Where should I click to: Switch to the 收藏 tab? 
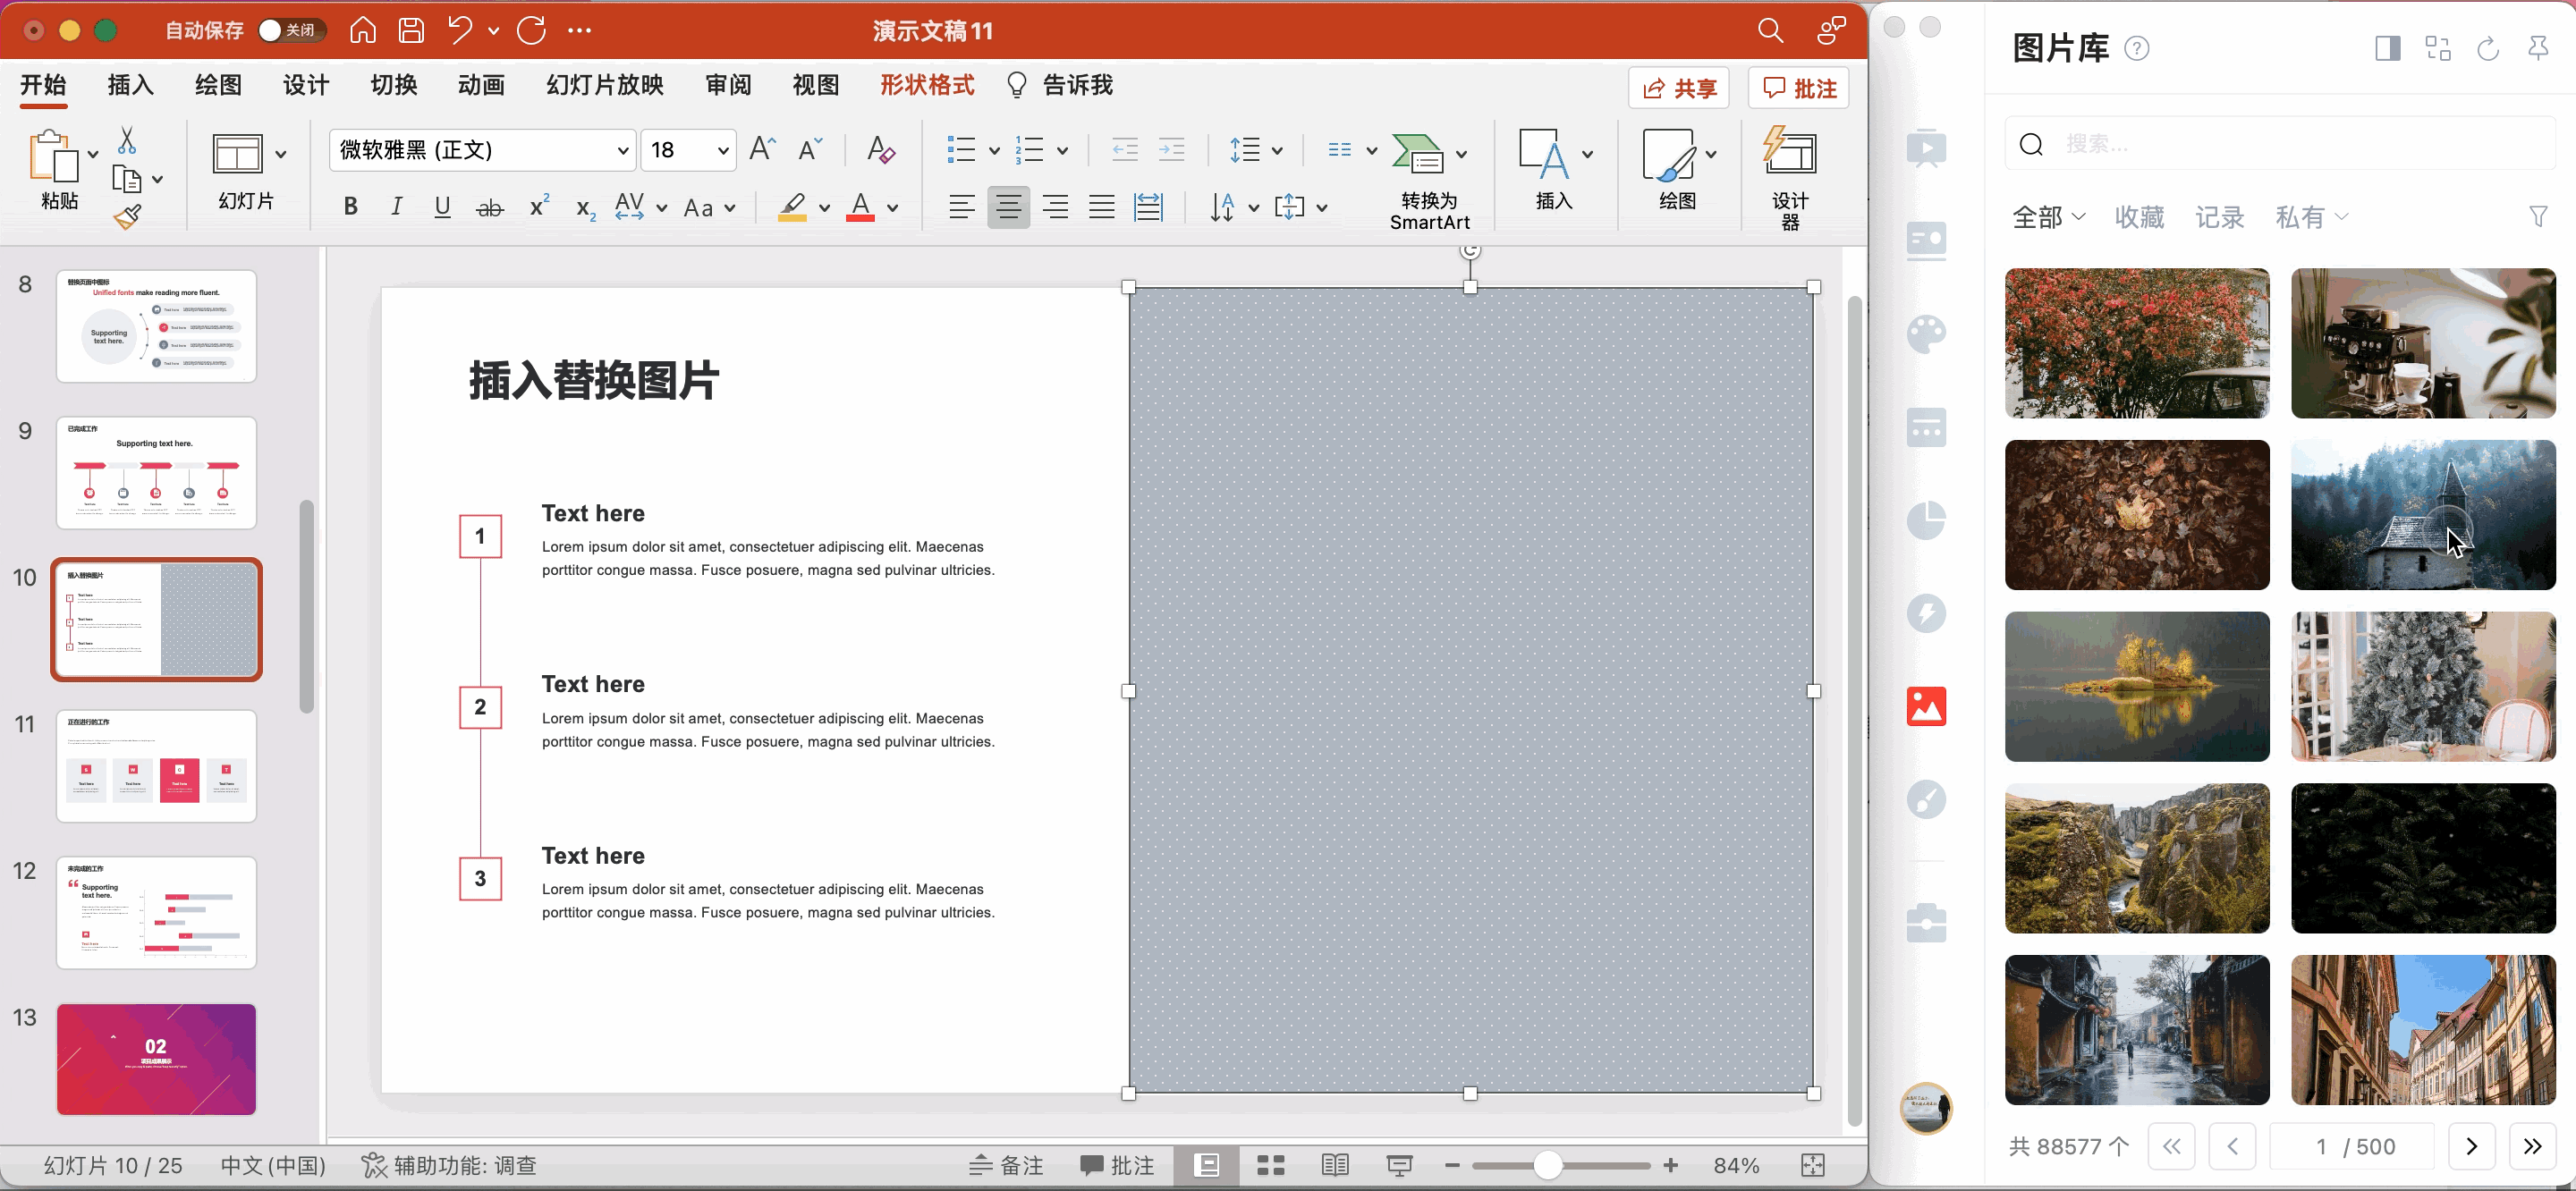(2139, 217)
